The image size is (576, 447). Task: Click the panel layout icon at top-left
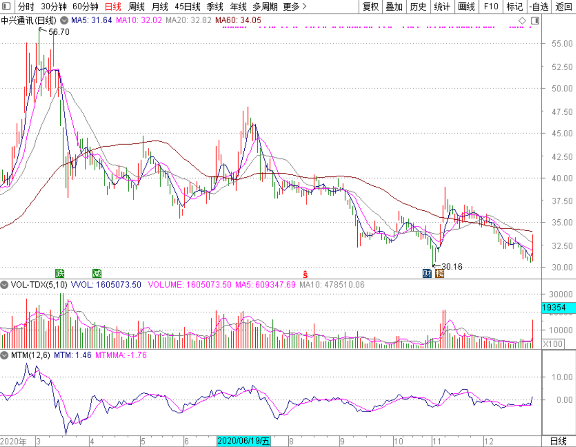[6, 6]
